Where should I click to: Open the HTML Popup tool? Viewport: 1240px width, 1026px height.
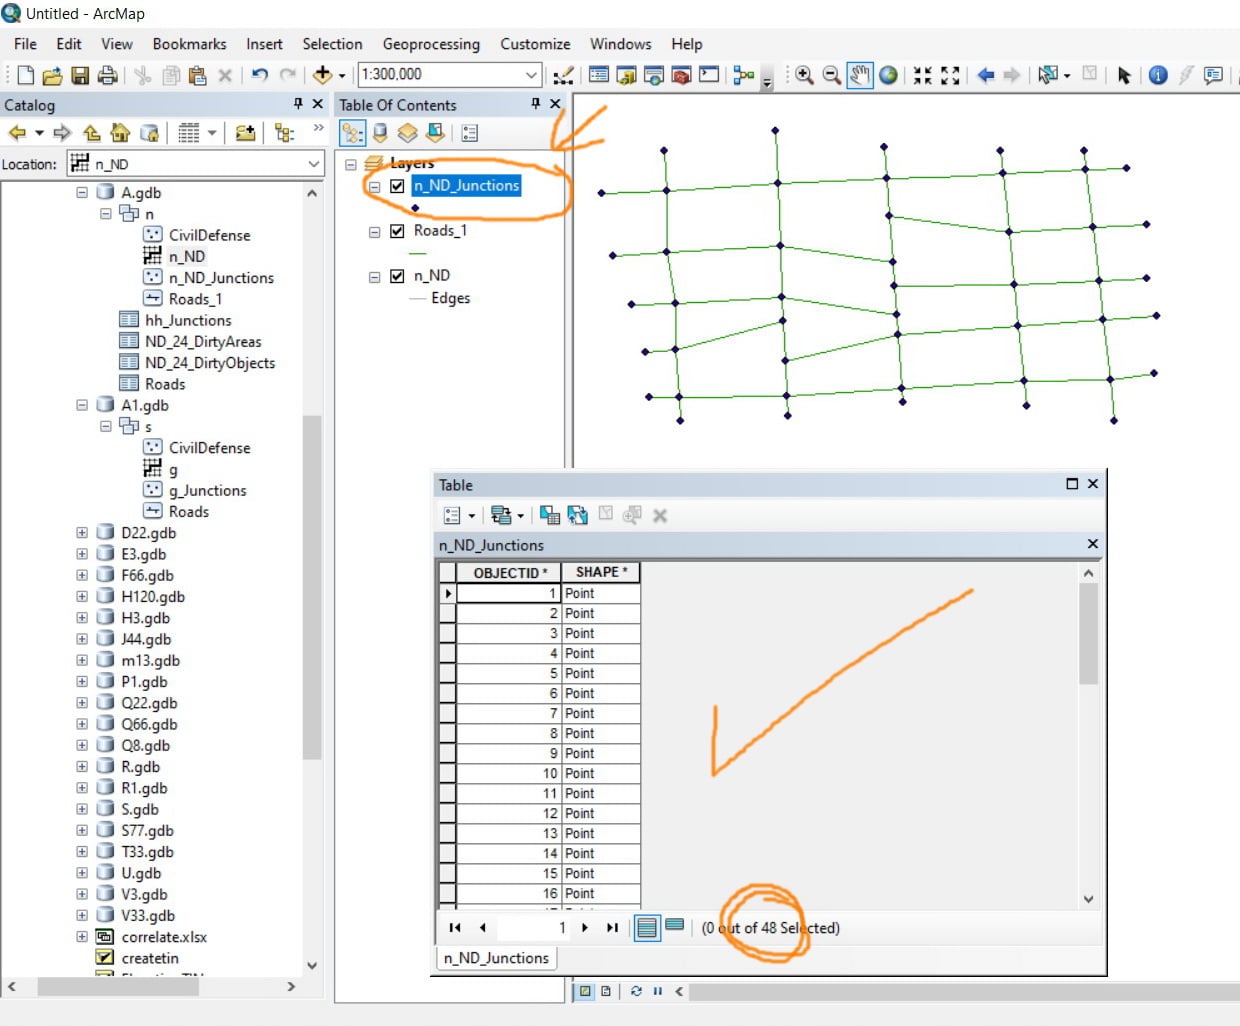pyautogui.click(x=1214, y=75)
